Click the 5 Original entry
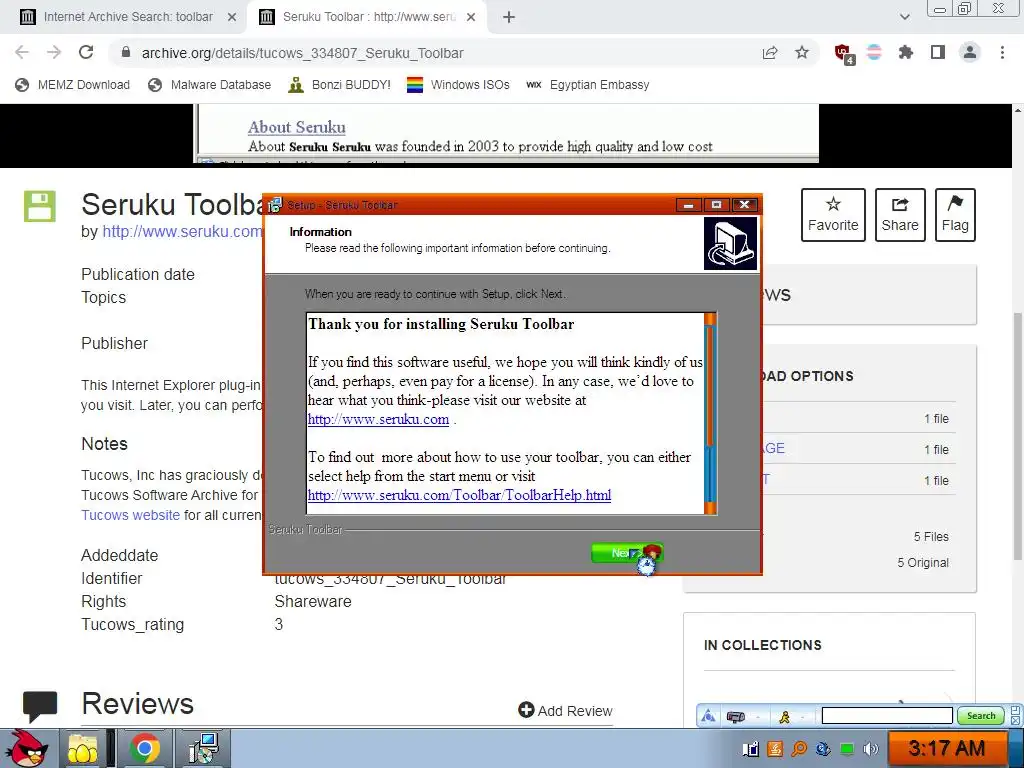Viewport: 1024px width, 768px height. click(923, 563)
